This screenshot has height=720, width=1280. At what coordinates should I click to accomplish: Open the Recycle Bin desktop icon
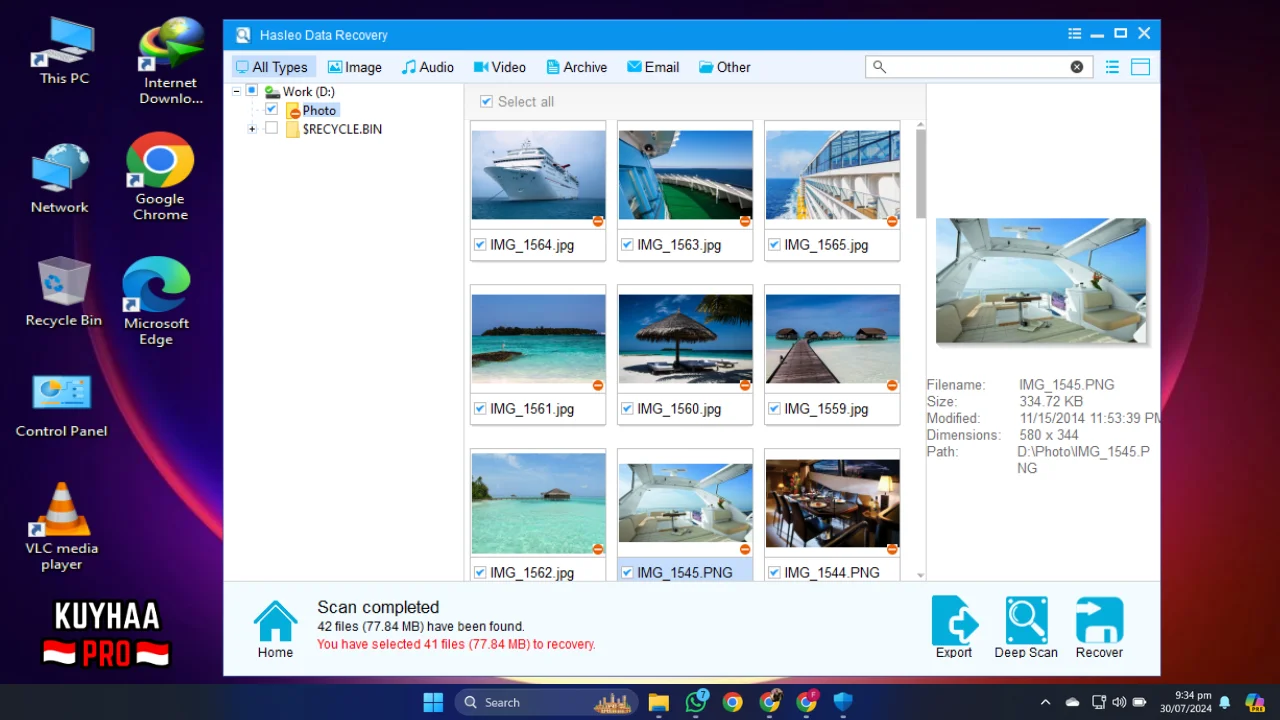click(64, 292)
